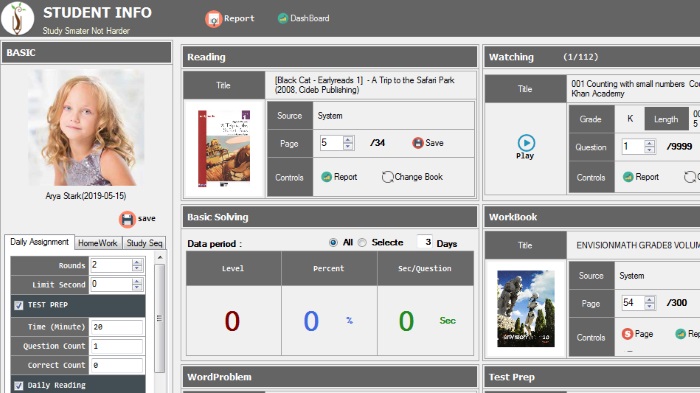This screenshot has height=393, width=700.
Task: Click the Level value 0
Action: click(232, 321)
